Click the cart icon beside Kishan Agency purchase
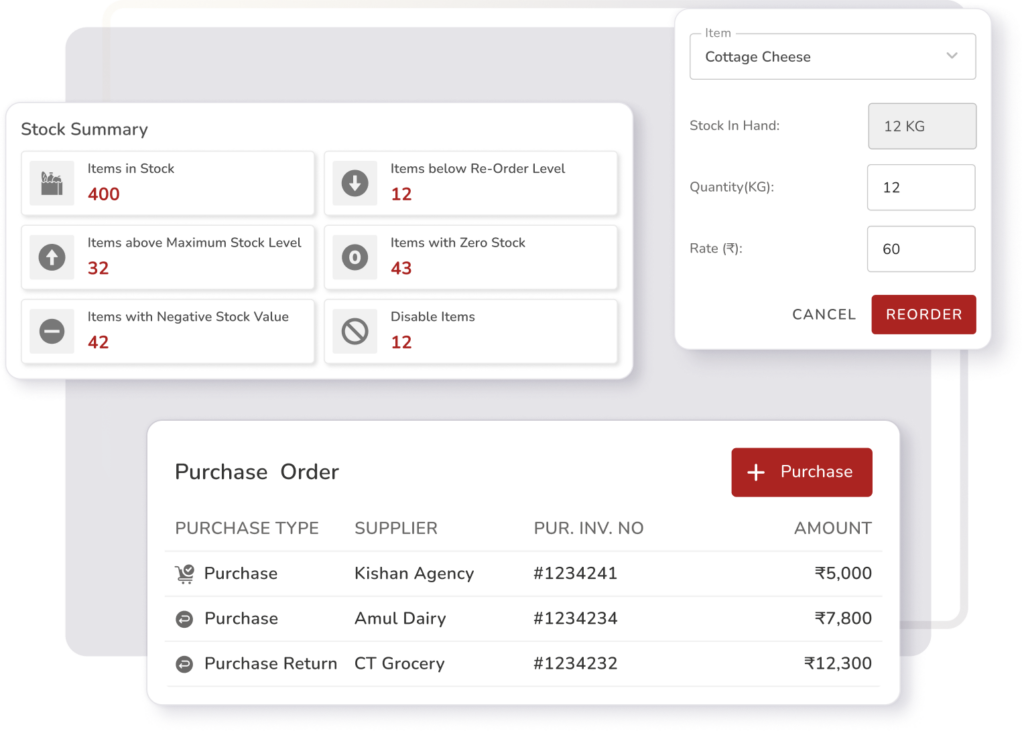 (x=184, y=574)
